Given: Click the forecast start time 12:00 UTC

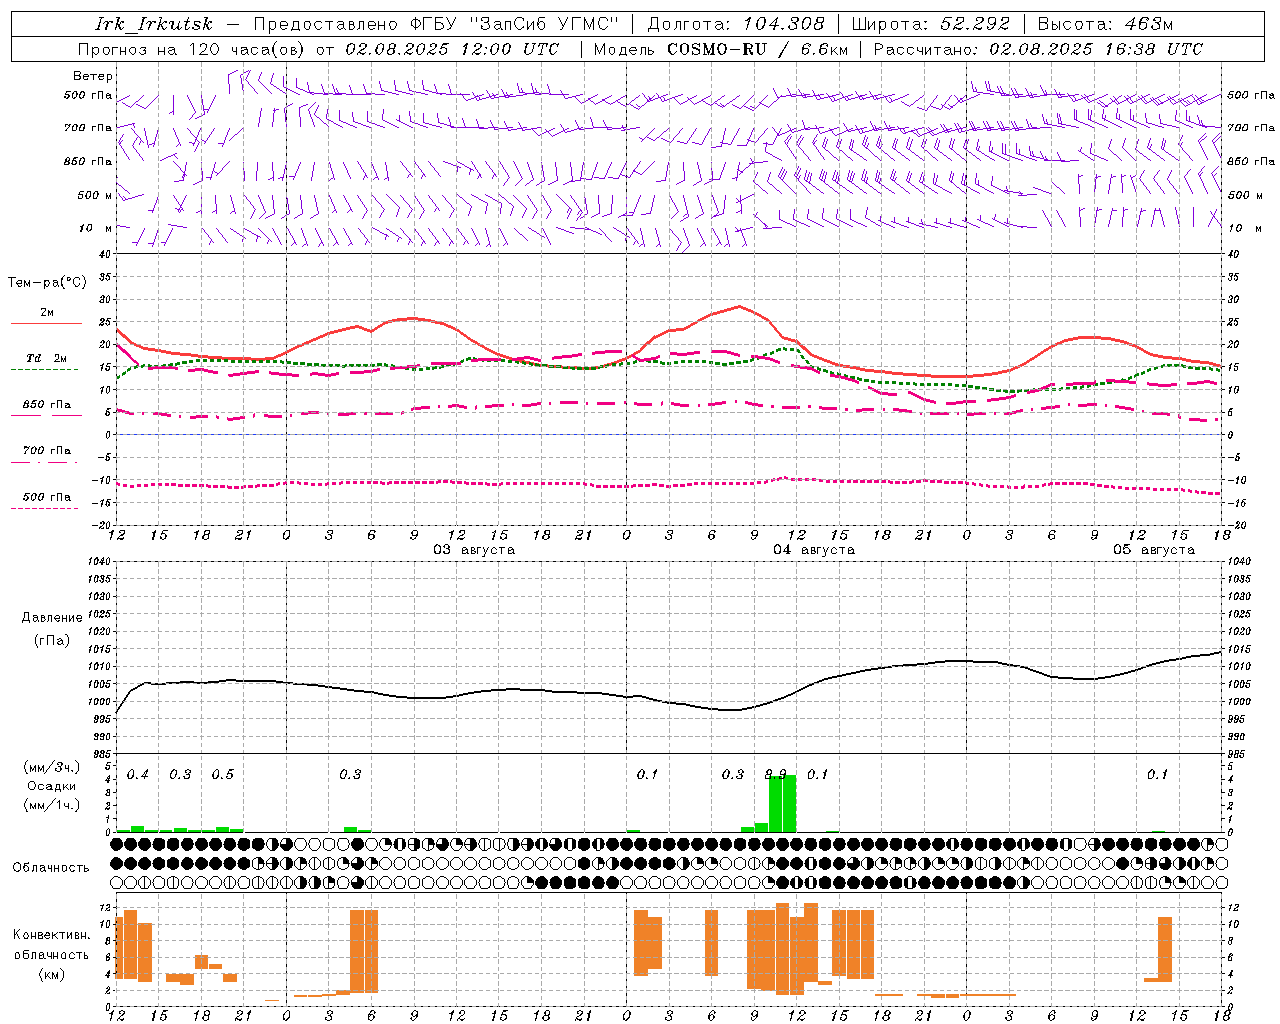Looking at the screenshot, I should (510, 49).
